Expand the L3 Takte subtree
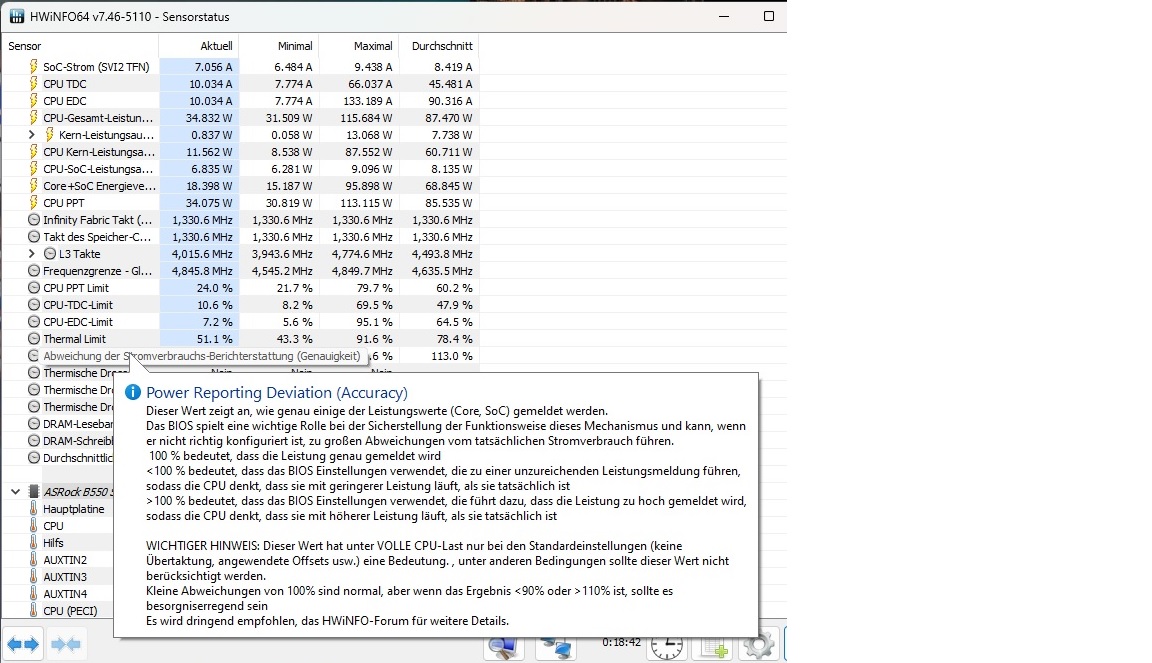Image resolution: width=1152 pixels, height=663 pixels. (x=31, y=254)
